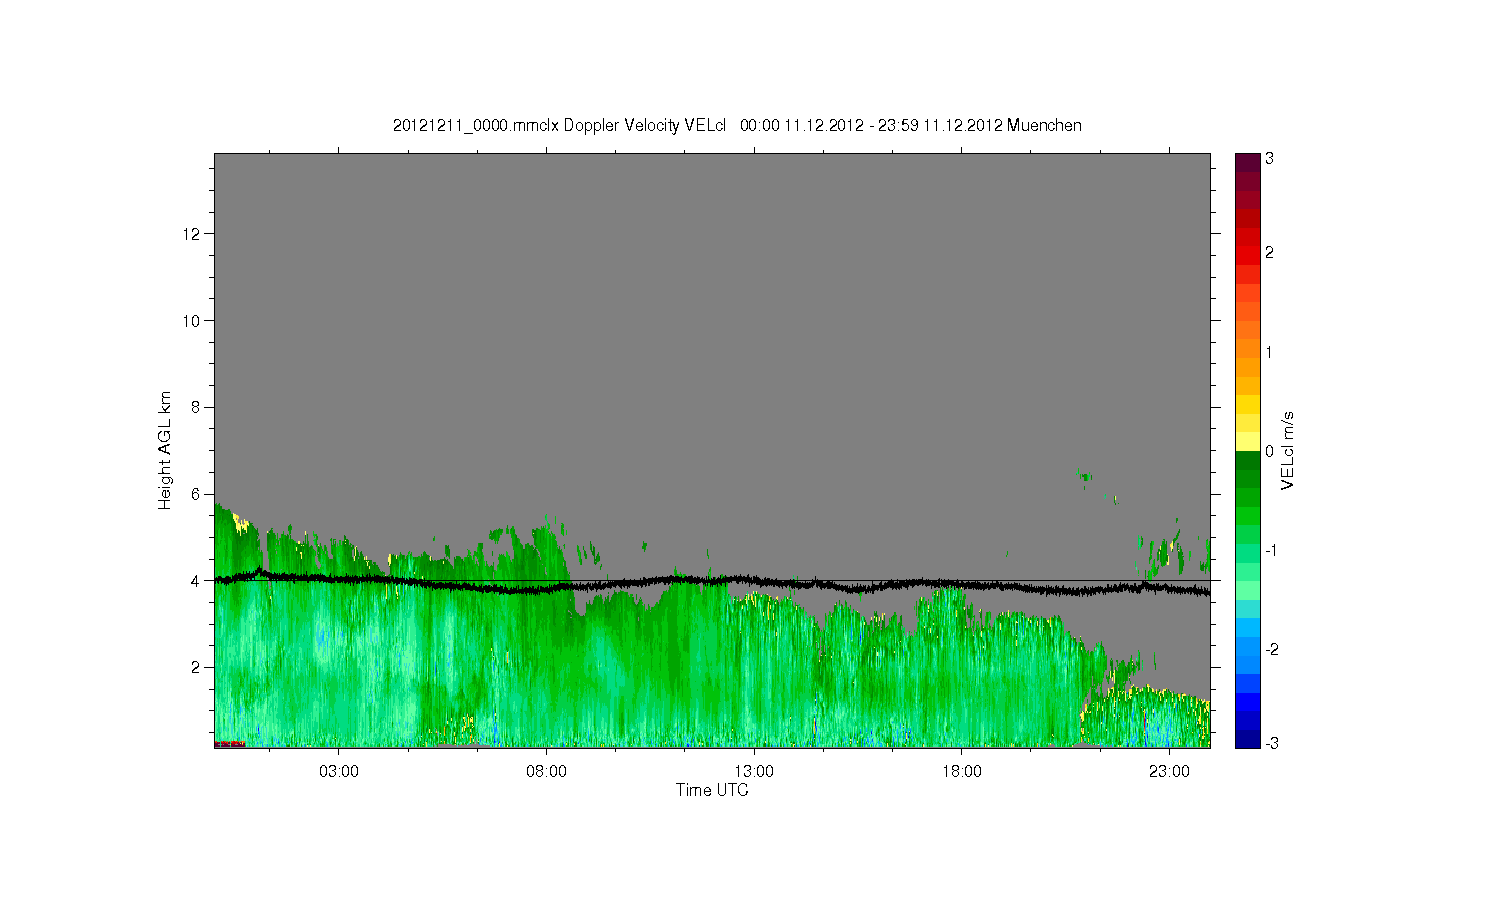The width and height of the screenshot is (1500, 900).
Task: Click the 'VELcl m/s' colorbar label
Action: click(1288, 450)
